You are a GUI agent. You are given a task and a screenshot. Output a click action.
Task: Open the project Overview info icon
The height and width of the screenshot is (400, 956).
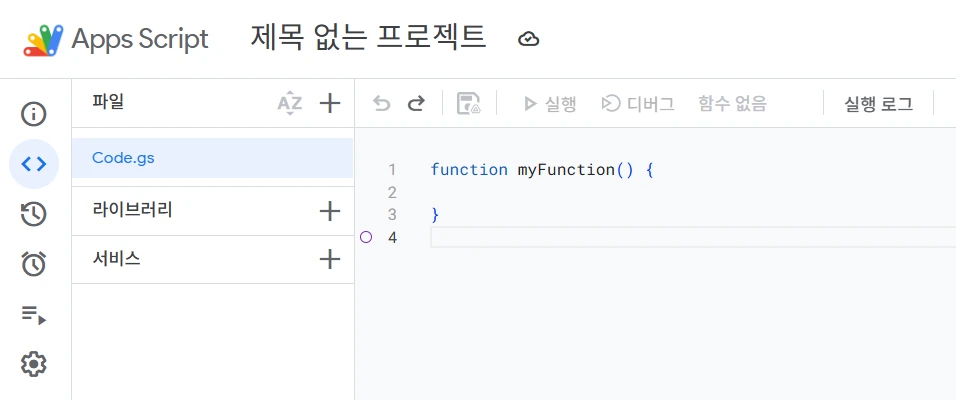[x=34, y=114]
